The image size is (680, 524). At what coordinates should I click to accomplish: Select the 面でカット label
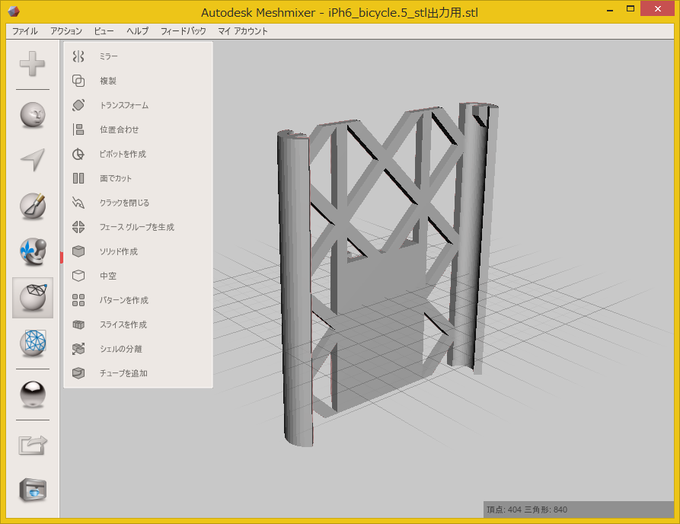coord(115,178)
